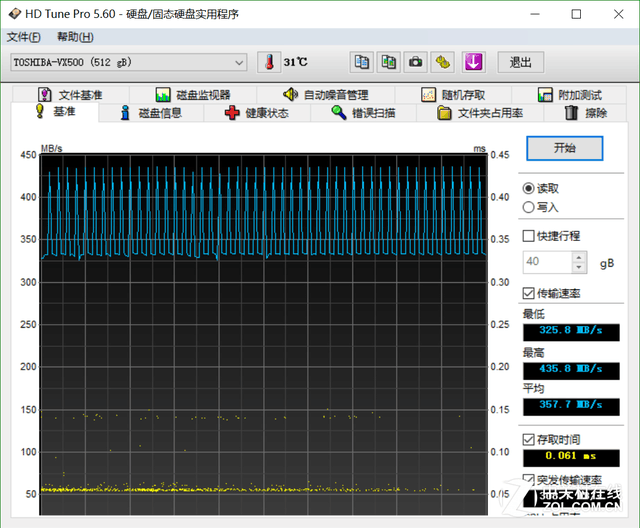The height and width of the screenshot is (528, 640).
Task: Open the 文件夹占用率 tab
Action: click(480, 113)
